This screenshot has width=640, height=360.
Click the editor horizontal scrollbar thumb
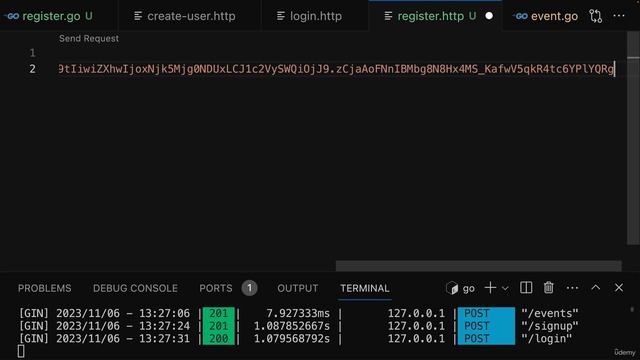478,266
